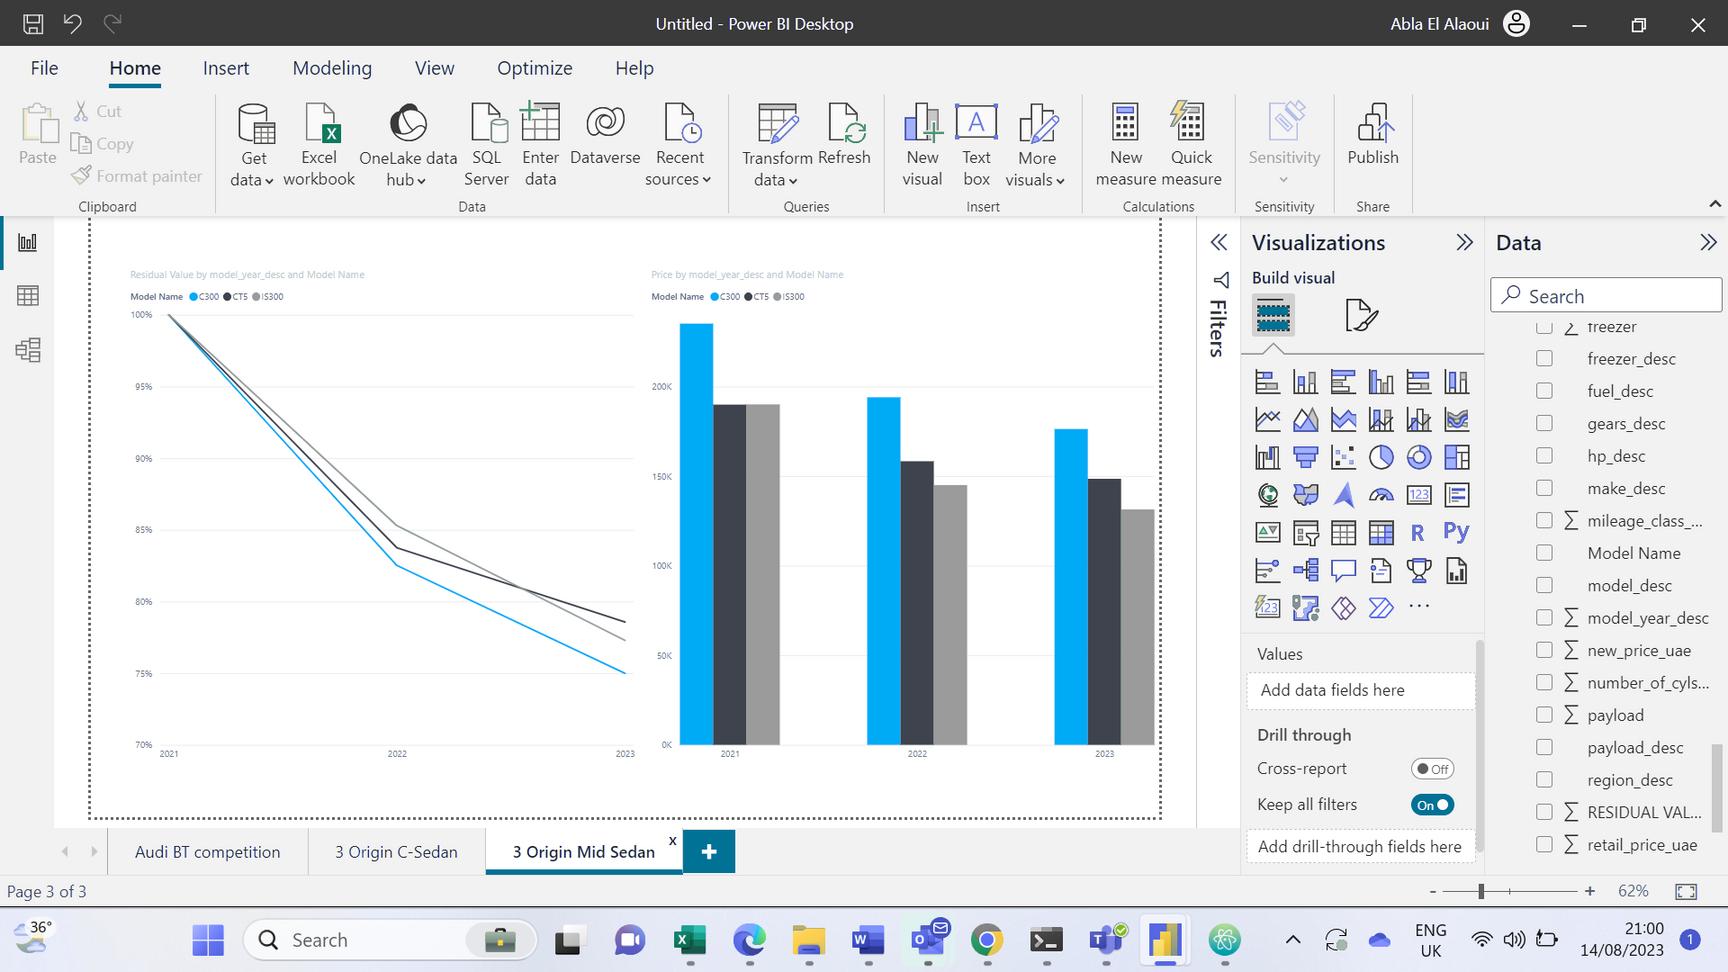Select the donut chart visual
Screen dimensions: 1728x972
click(1418, 457)
